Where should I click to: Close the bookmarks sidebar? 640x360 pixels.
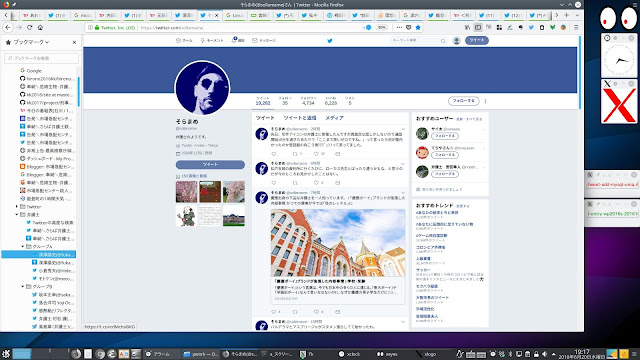click(x=74, y=42)
